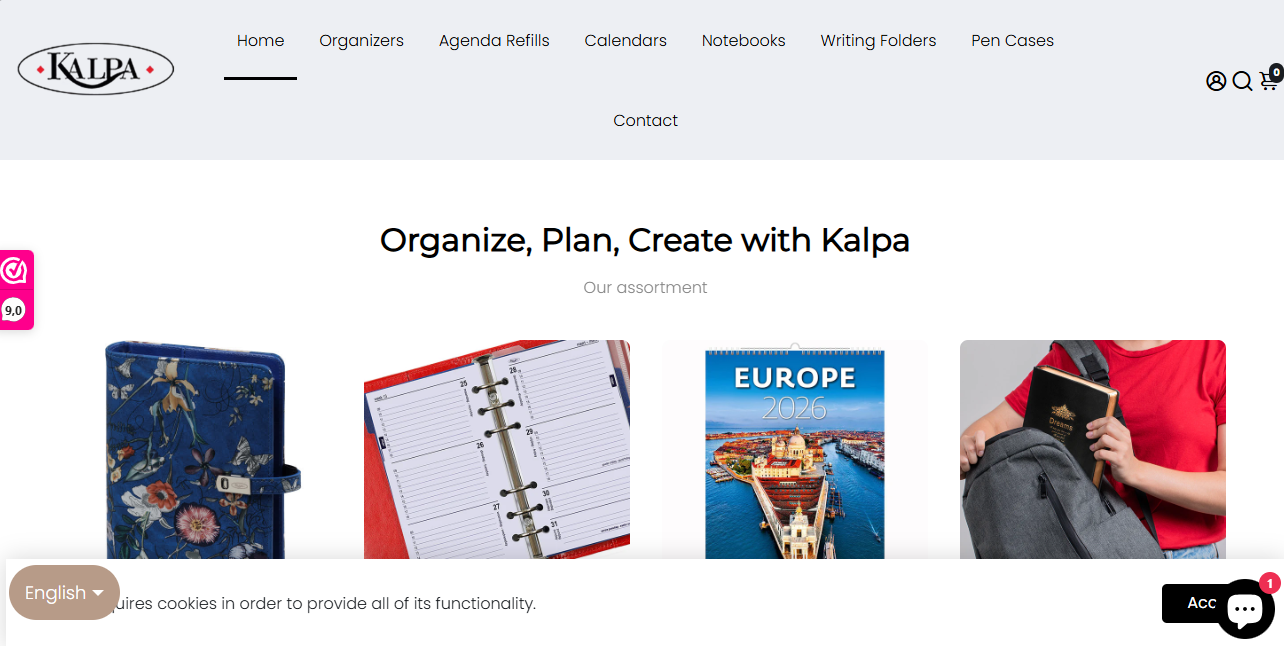Open the Agenda Refills menu
The width and height of the screenshot is (1284, 646).
point(494,41)
